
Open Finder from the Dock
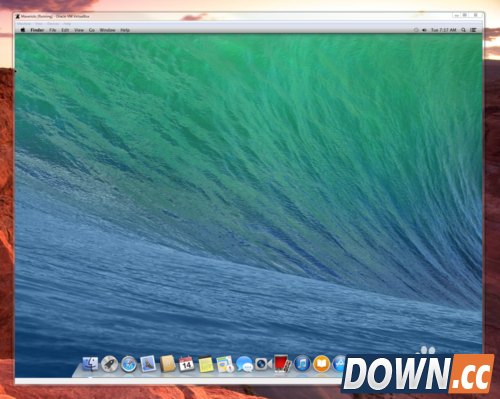coord(90,364)
